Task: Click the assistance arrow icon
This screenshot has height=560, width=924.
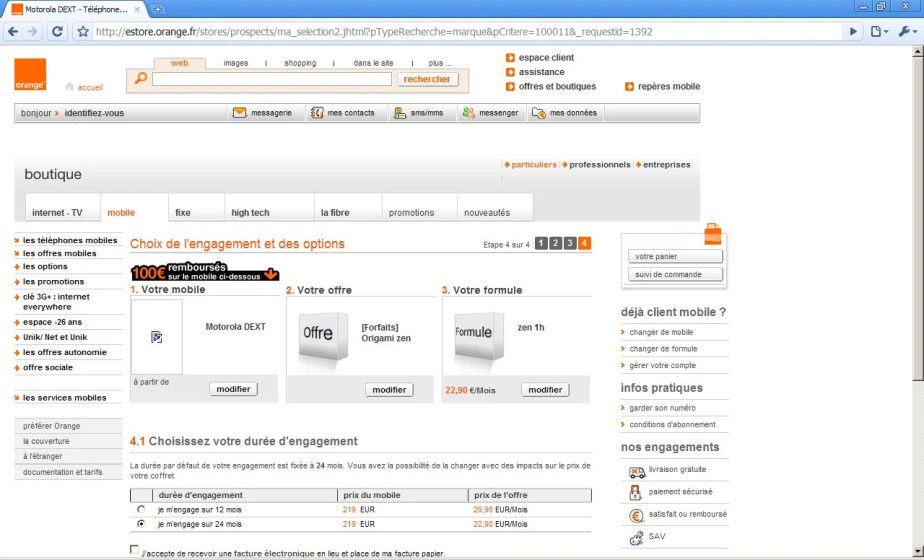Action: pyautogui.click(x=510, y=72)
